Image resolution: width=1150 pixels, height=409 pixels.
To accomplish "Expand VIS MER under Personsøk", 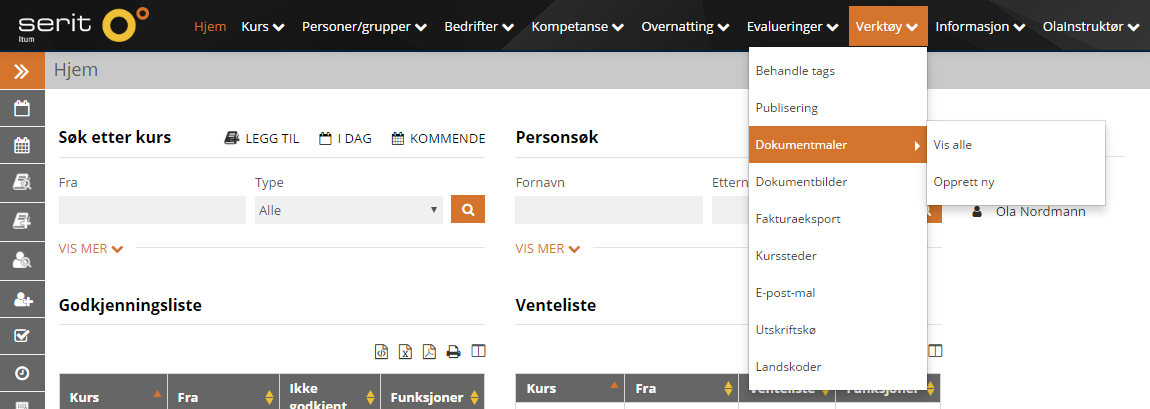I will click(548, 248).
